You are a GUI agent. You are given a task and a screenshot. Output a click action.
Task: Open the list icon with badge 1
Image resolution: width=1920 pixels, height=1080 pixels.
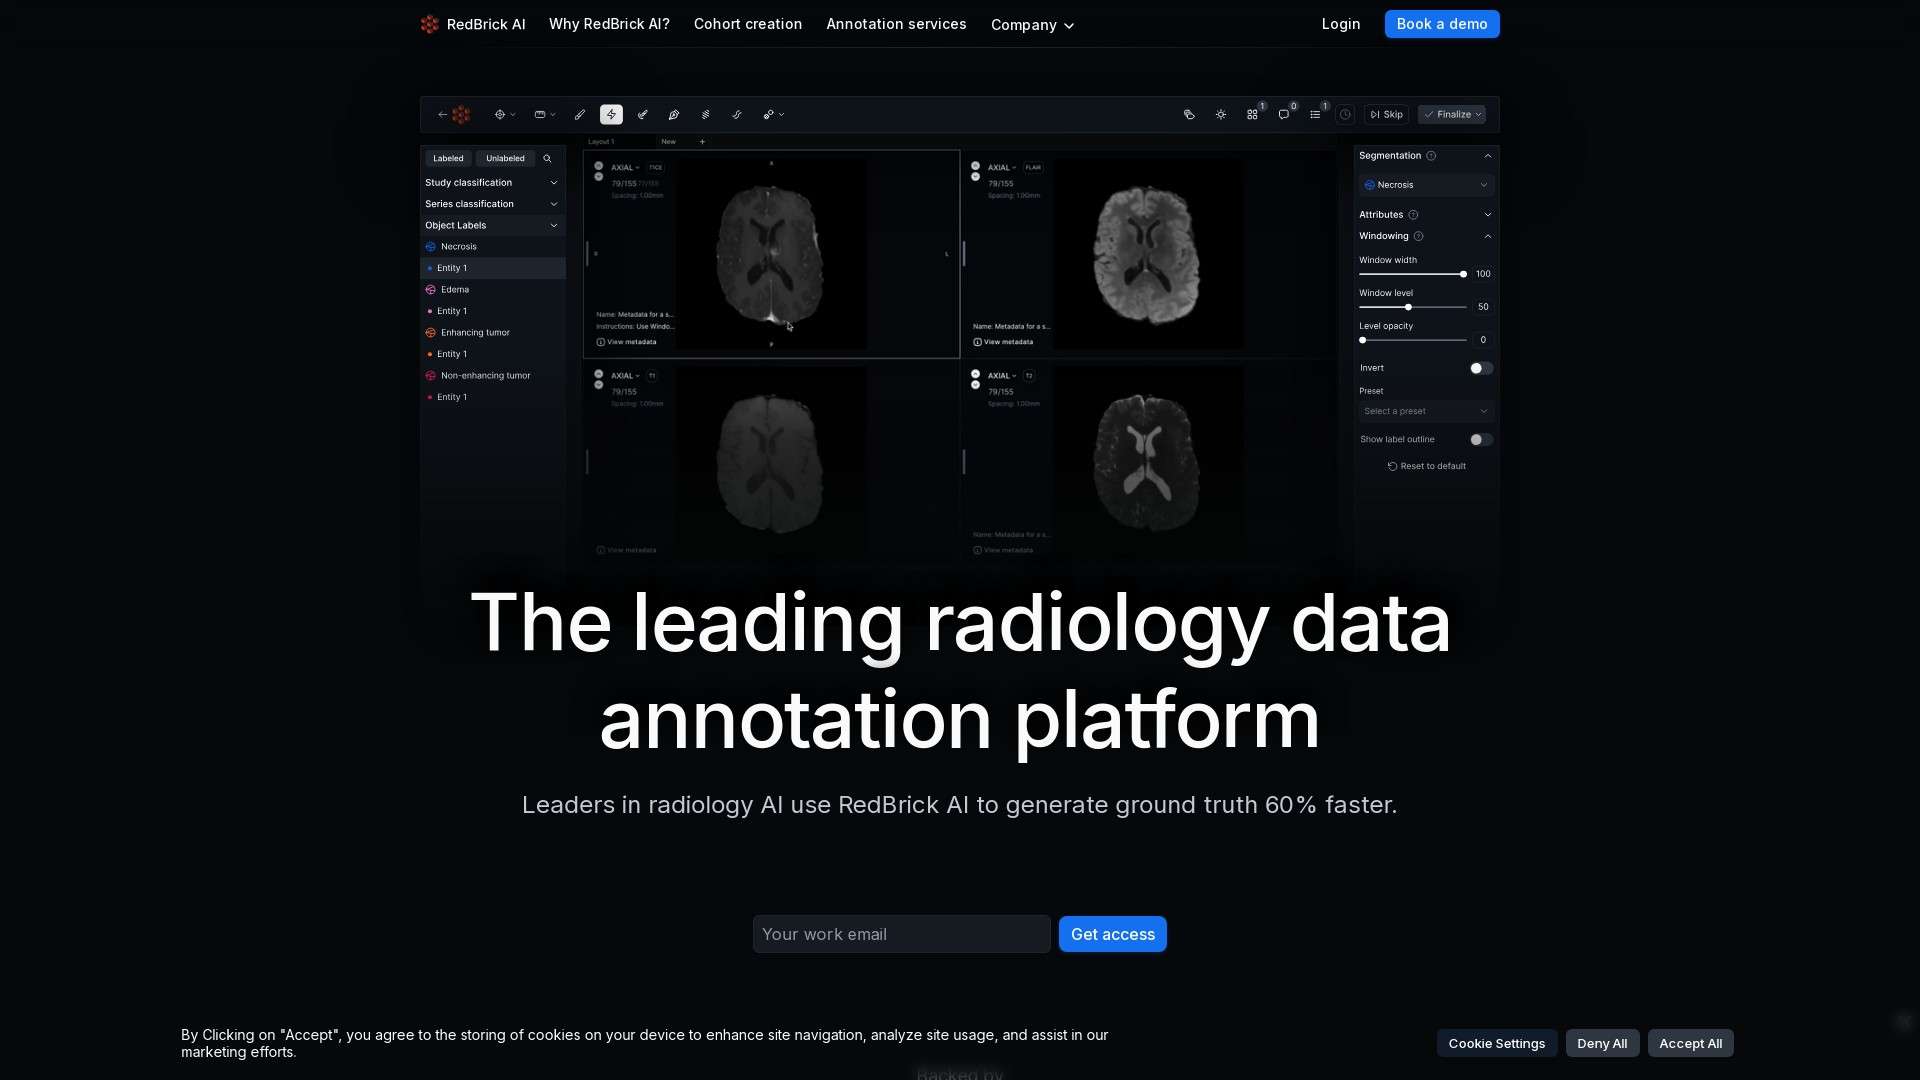click(1315, 115)
